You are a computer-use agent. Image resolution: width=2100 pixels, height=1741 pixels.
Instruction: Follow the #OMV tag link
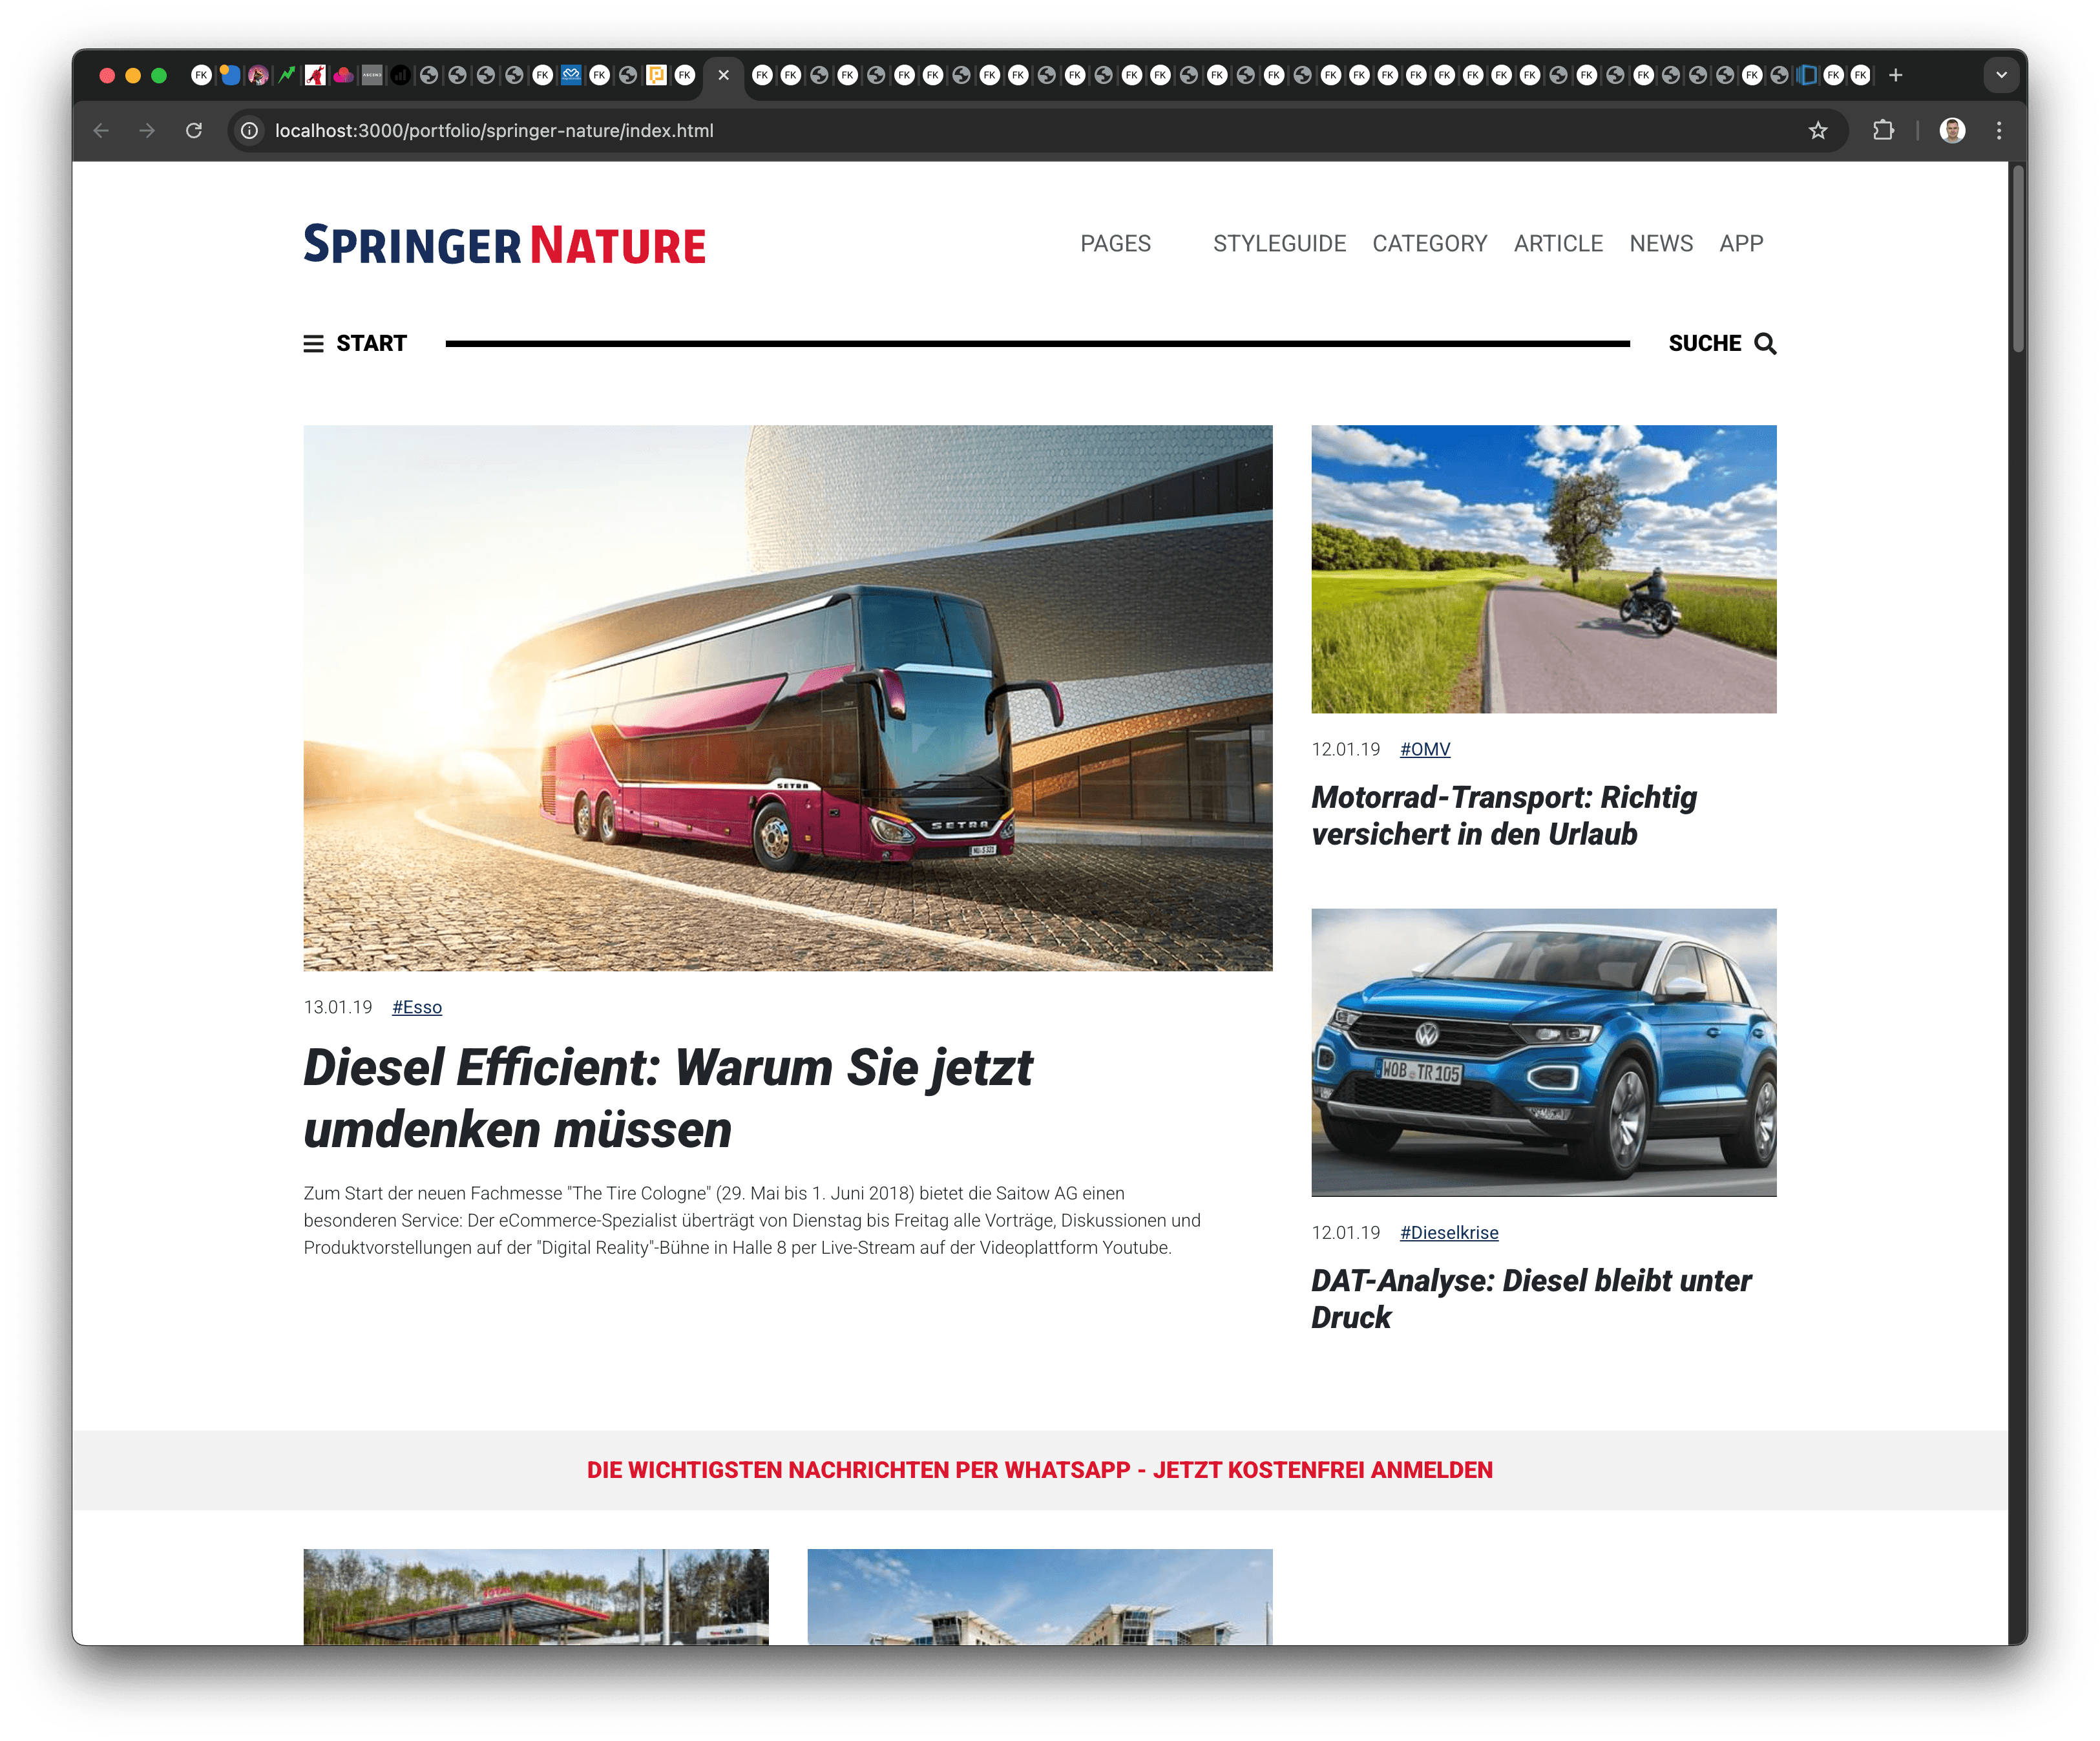1425,749
